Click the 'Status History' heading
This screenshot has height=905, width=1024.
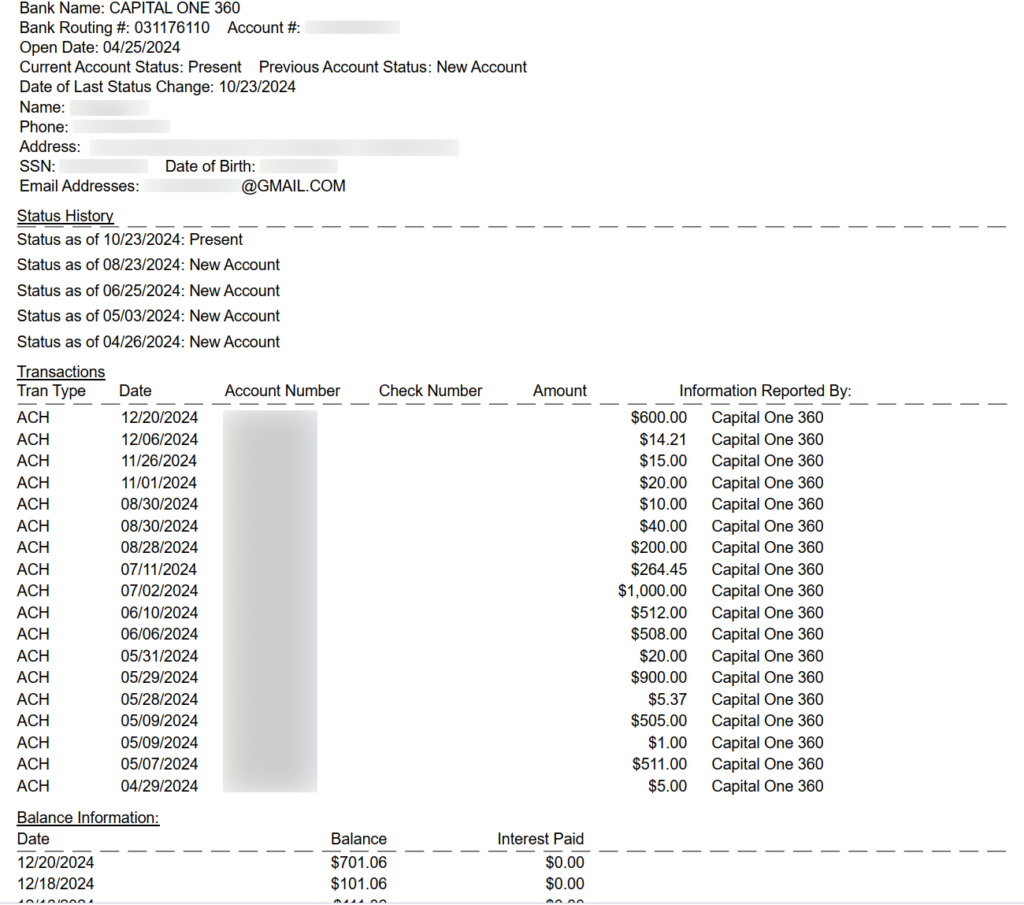pos(65,216)
